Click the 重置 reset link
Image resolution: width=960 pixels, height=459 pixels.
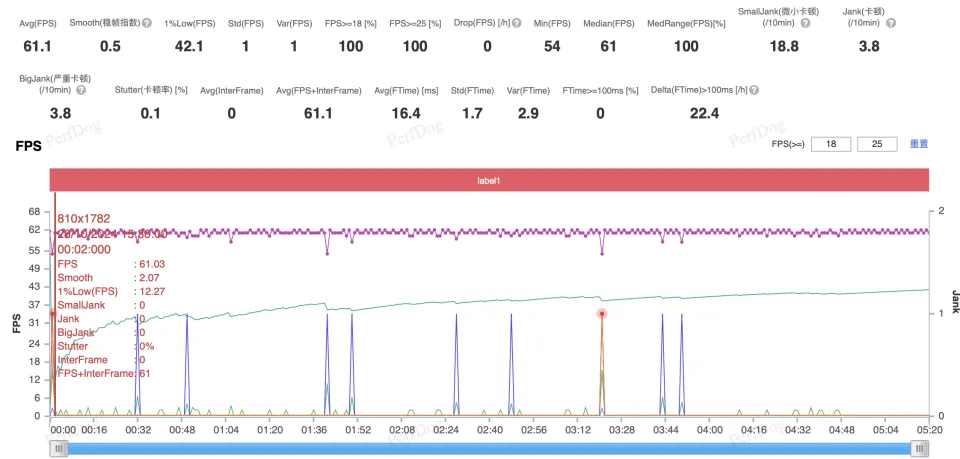pos(918,144)
